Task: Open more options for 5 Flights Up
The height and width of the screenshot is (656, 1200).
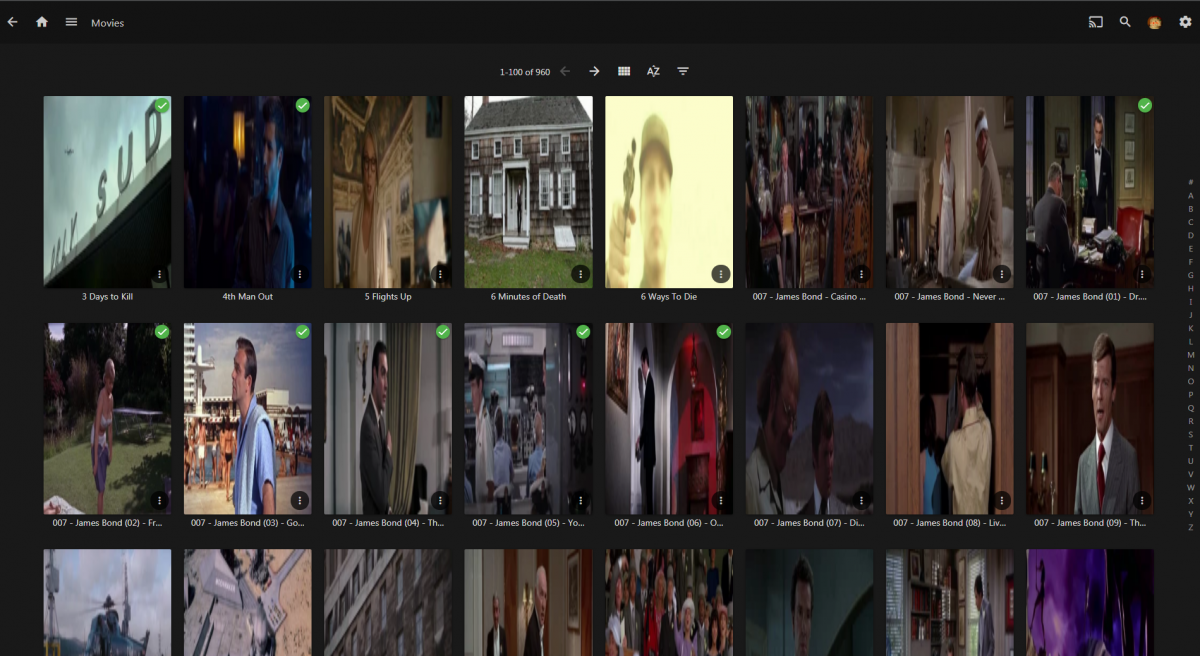Action: pyautogui.click(x=440, y=274)
